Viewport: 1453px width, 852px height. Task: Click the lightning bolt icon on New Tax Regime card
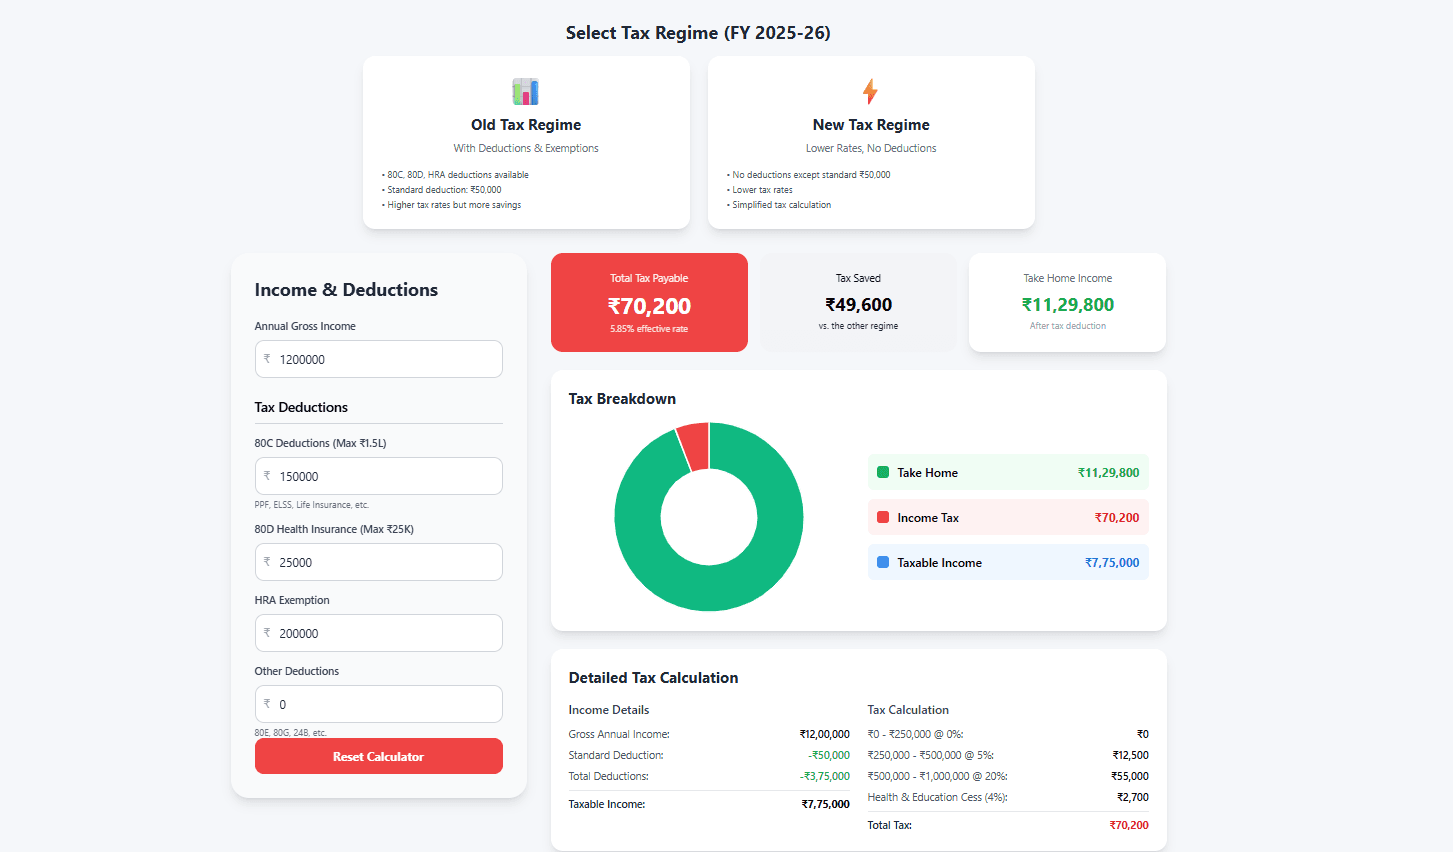click(x=870, y=90)
